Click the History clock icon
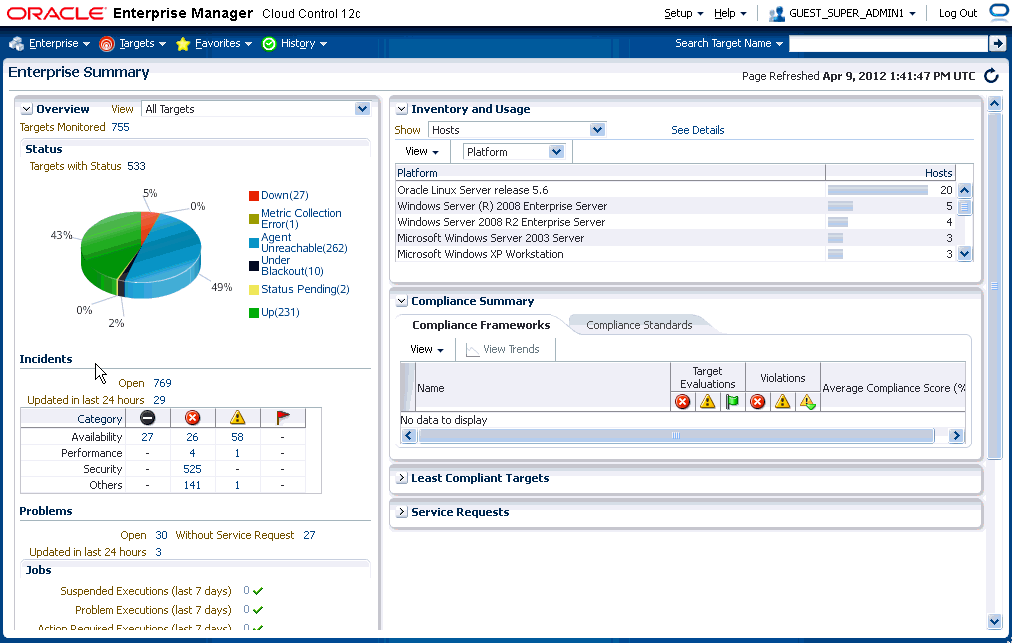The image size is (1012, 644). point(269,43)
